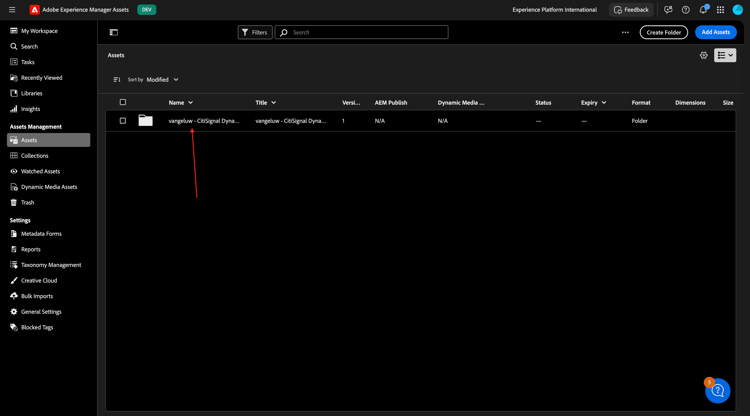Click the Adobe logo icon

[x=34, y=10]
